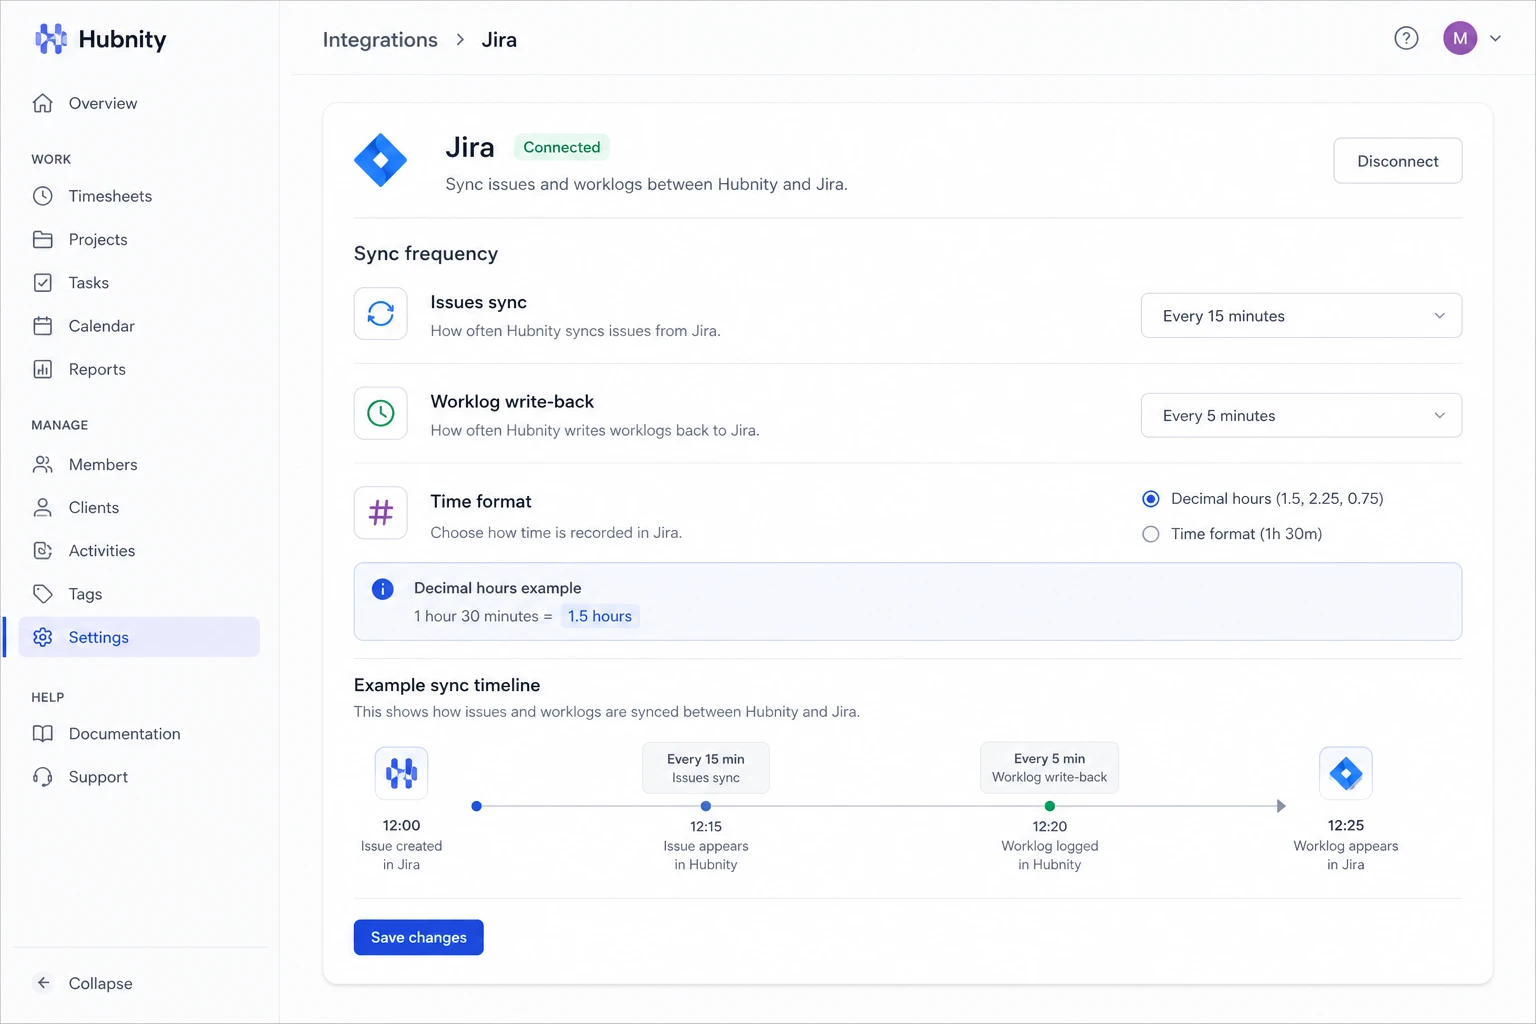Go back to Integrations breadcrumb
The image size is (1536, 1024).
click(380, 40)
